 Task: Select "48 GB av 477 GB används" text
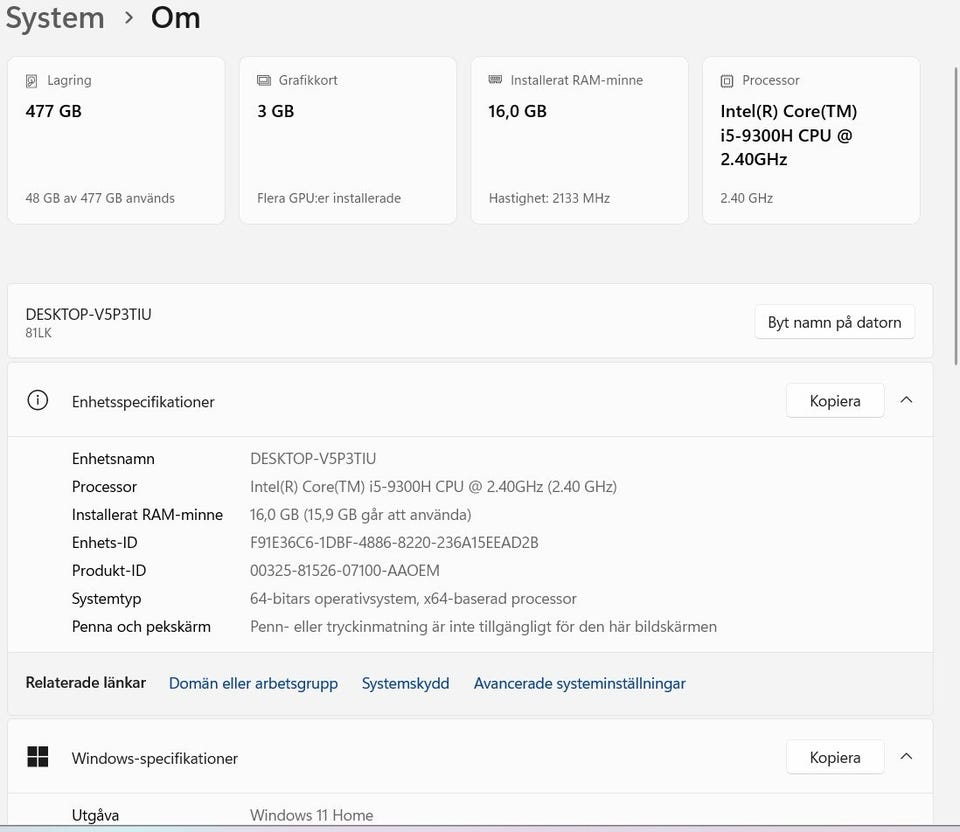click(100, 198)
